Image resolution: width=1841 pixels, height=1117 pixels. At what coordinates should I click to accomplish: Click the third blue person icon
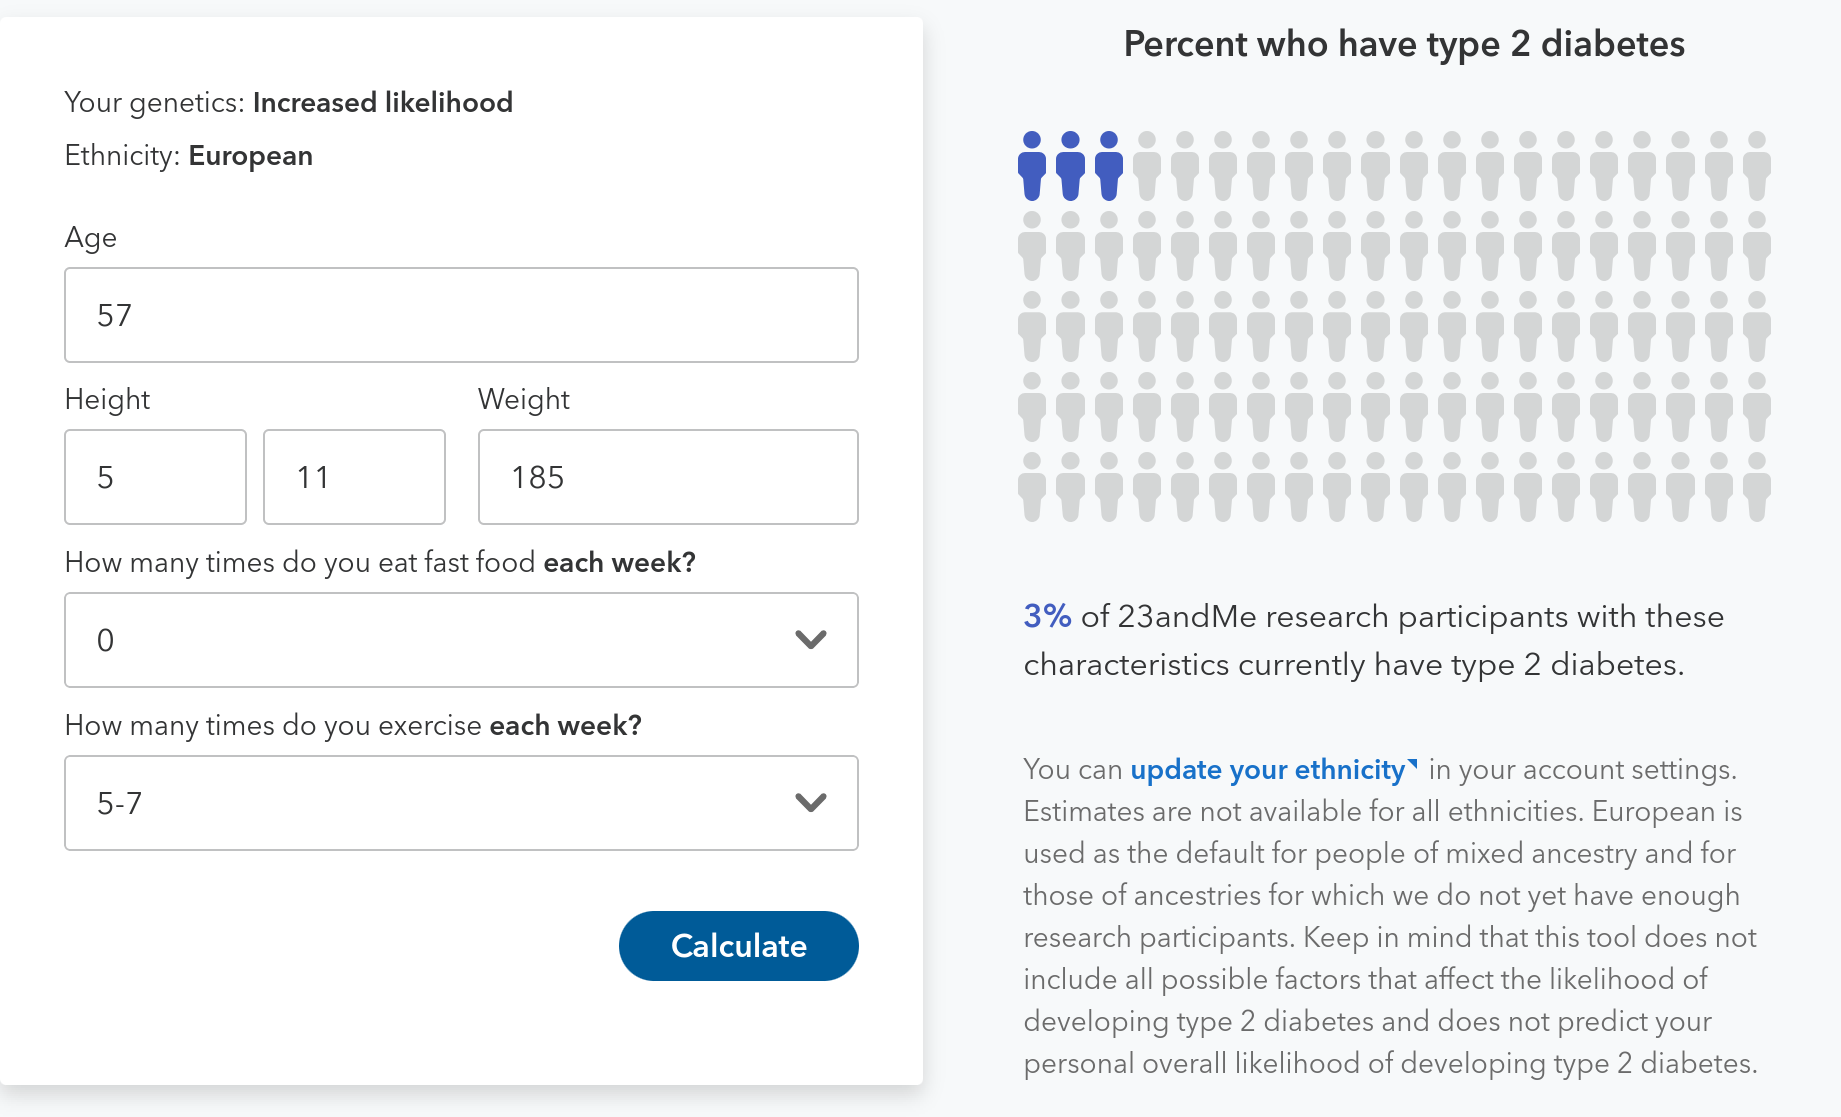[1108, 166]
